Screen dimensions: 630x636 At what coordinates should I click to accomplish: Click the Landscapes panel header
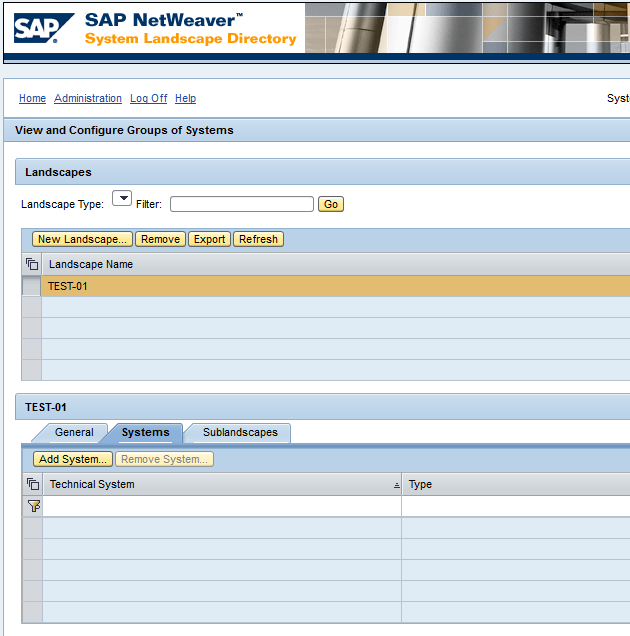tap(323, 172)
